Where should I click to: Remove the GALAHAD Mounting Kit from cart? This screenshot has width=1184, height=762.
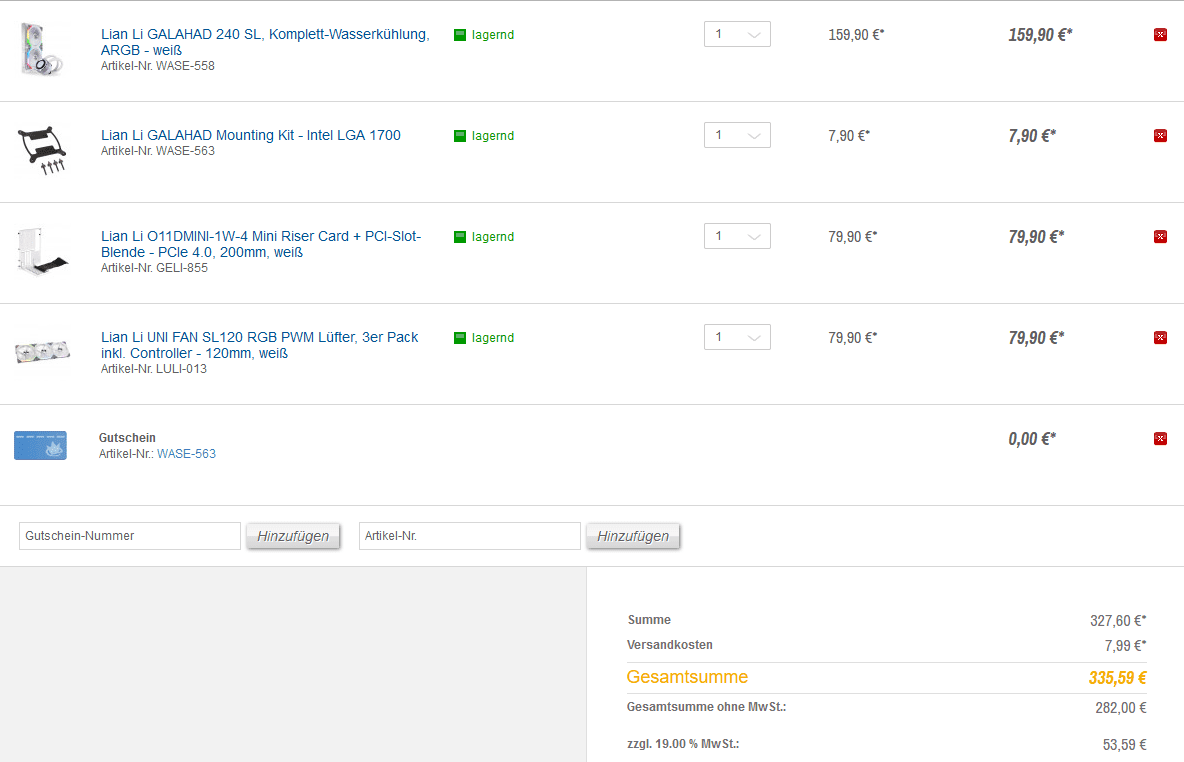click(1160, 136)
